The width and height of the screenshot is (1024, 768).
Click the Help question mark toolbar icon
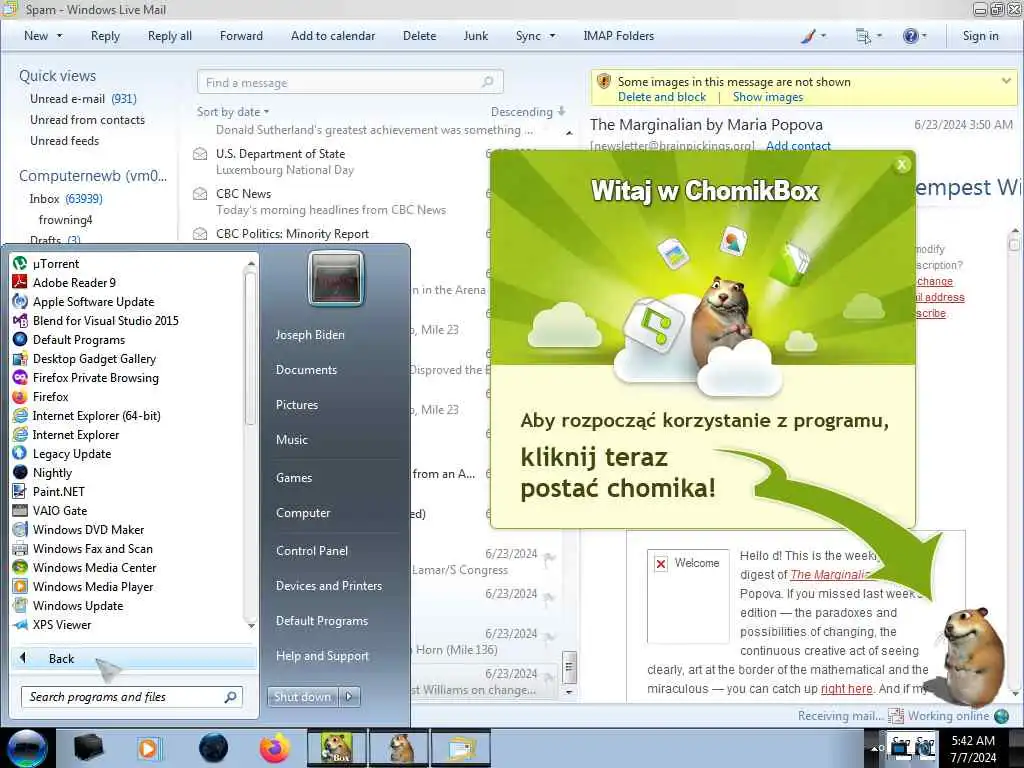tap(910, 36)
